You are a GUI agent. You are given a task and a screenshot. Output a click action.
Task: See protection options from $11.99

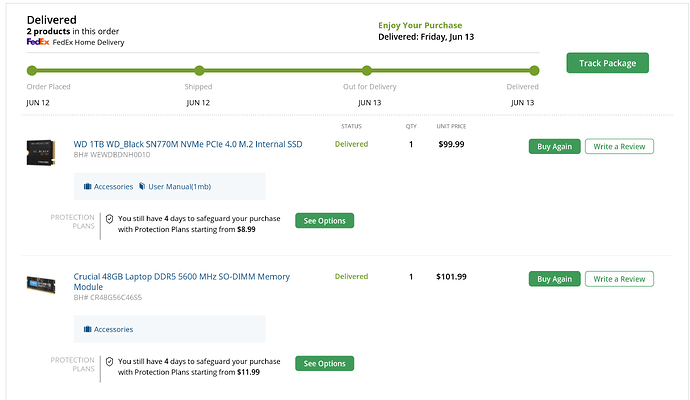[x=324, y=363]
